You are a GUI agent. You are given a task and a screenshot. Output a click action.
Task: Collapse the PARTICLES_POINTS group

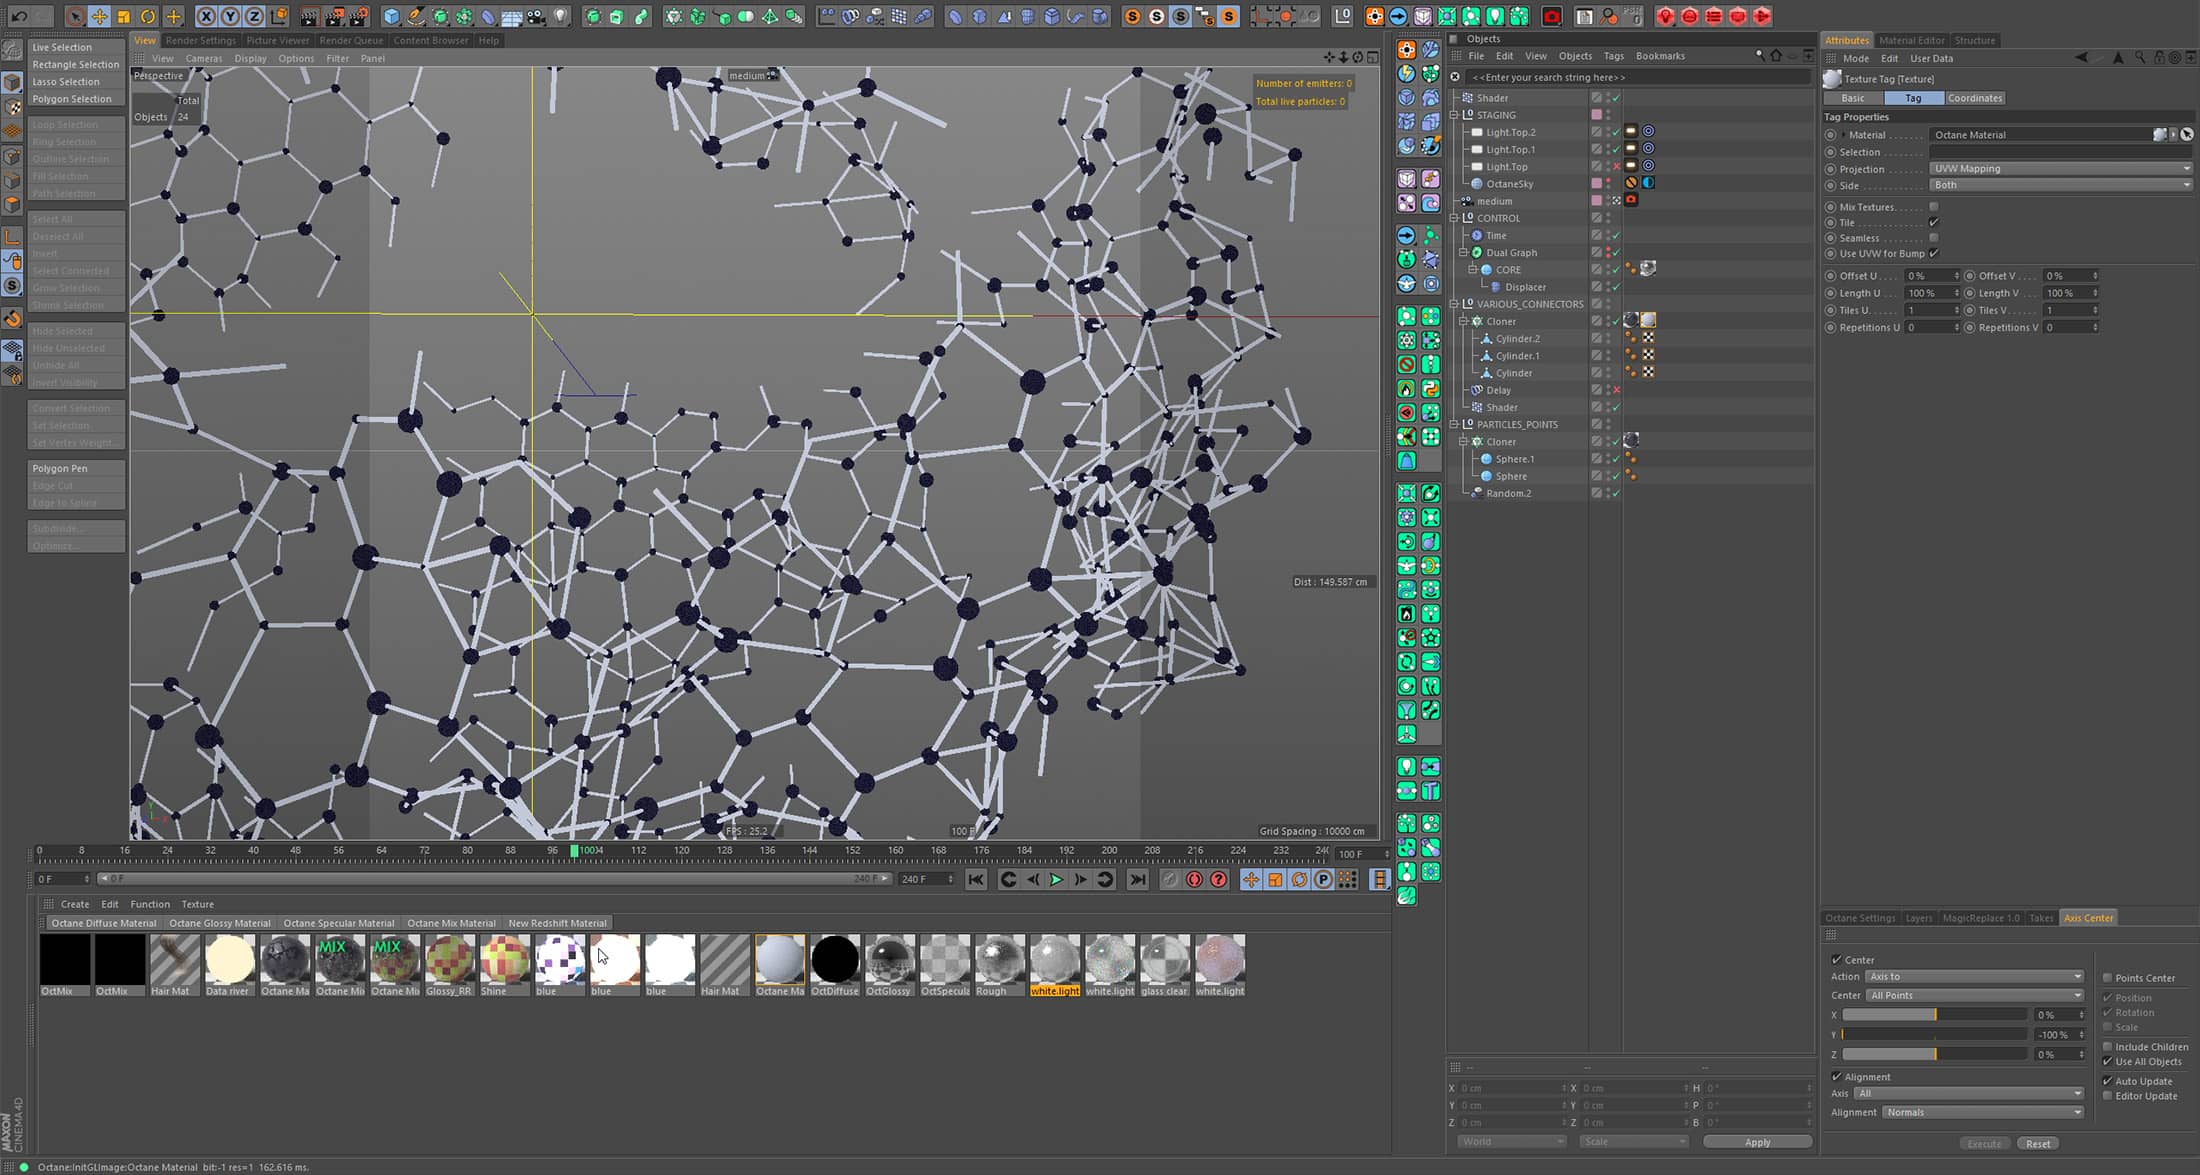point(1455,424)
